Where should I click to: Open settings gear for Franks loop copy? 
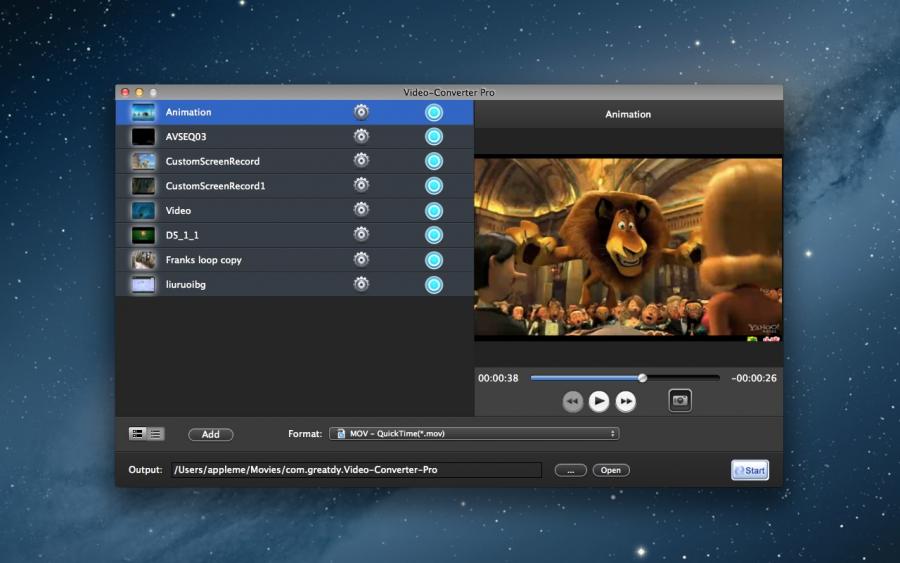361,259
